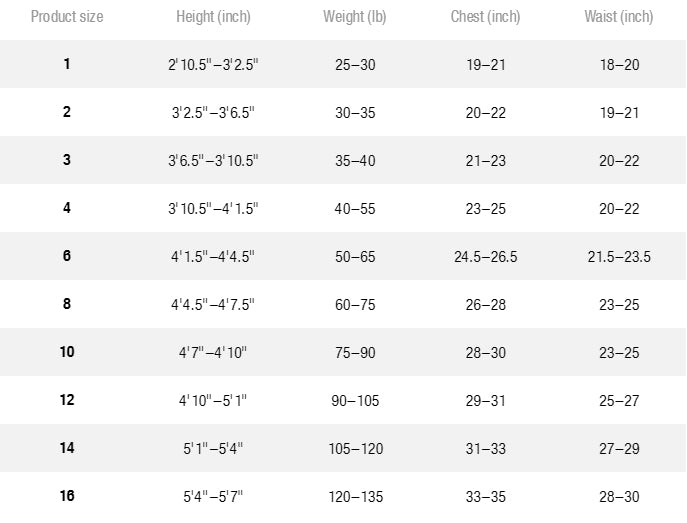Select the Weight (lb) column header
This screenshot has height=523, width=687.
tap(354, 17)
